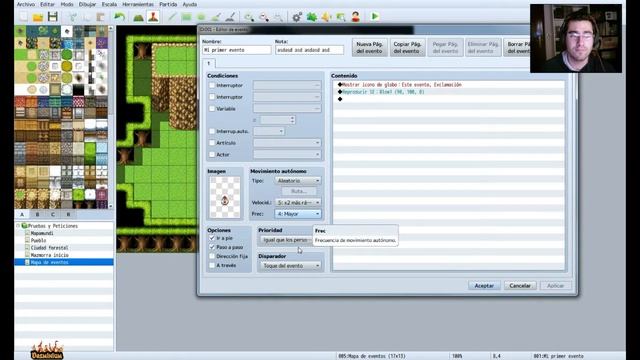640x360 pixels.
Task: Click the Imagen character graphic preview
Action: point(224,198)
